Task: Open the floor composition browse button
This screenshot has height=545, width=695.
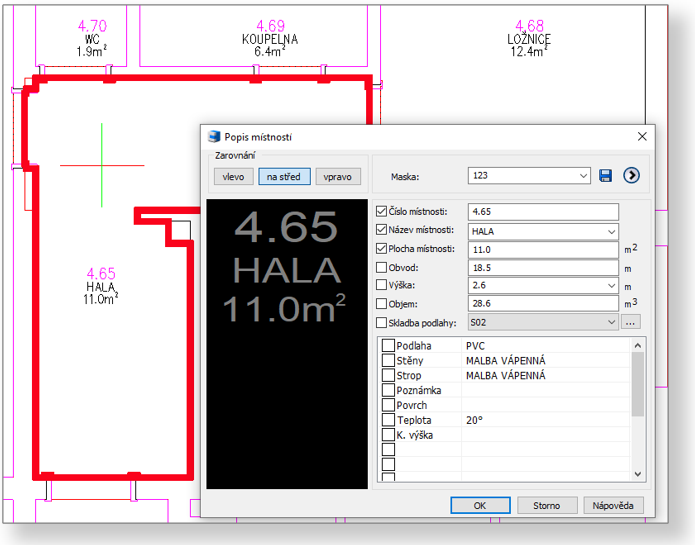Action: [630, 323]
